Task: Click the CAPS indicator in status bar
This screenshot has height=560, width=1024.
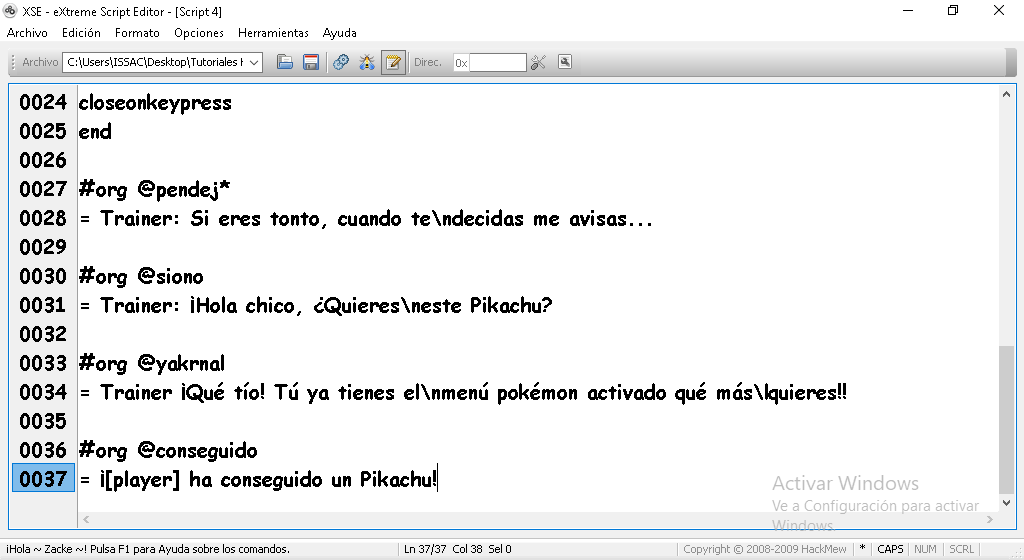Action: pyautogui.click(x=889, y=549)
